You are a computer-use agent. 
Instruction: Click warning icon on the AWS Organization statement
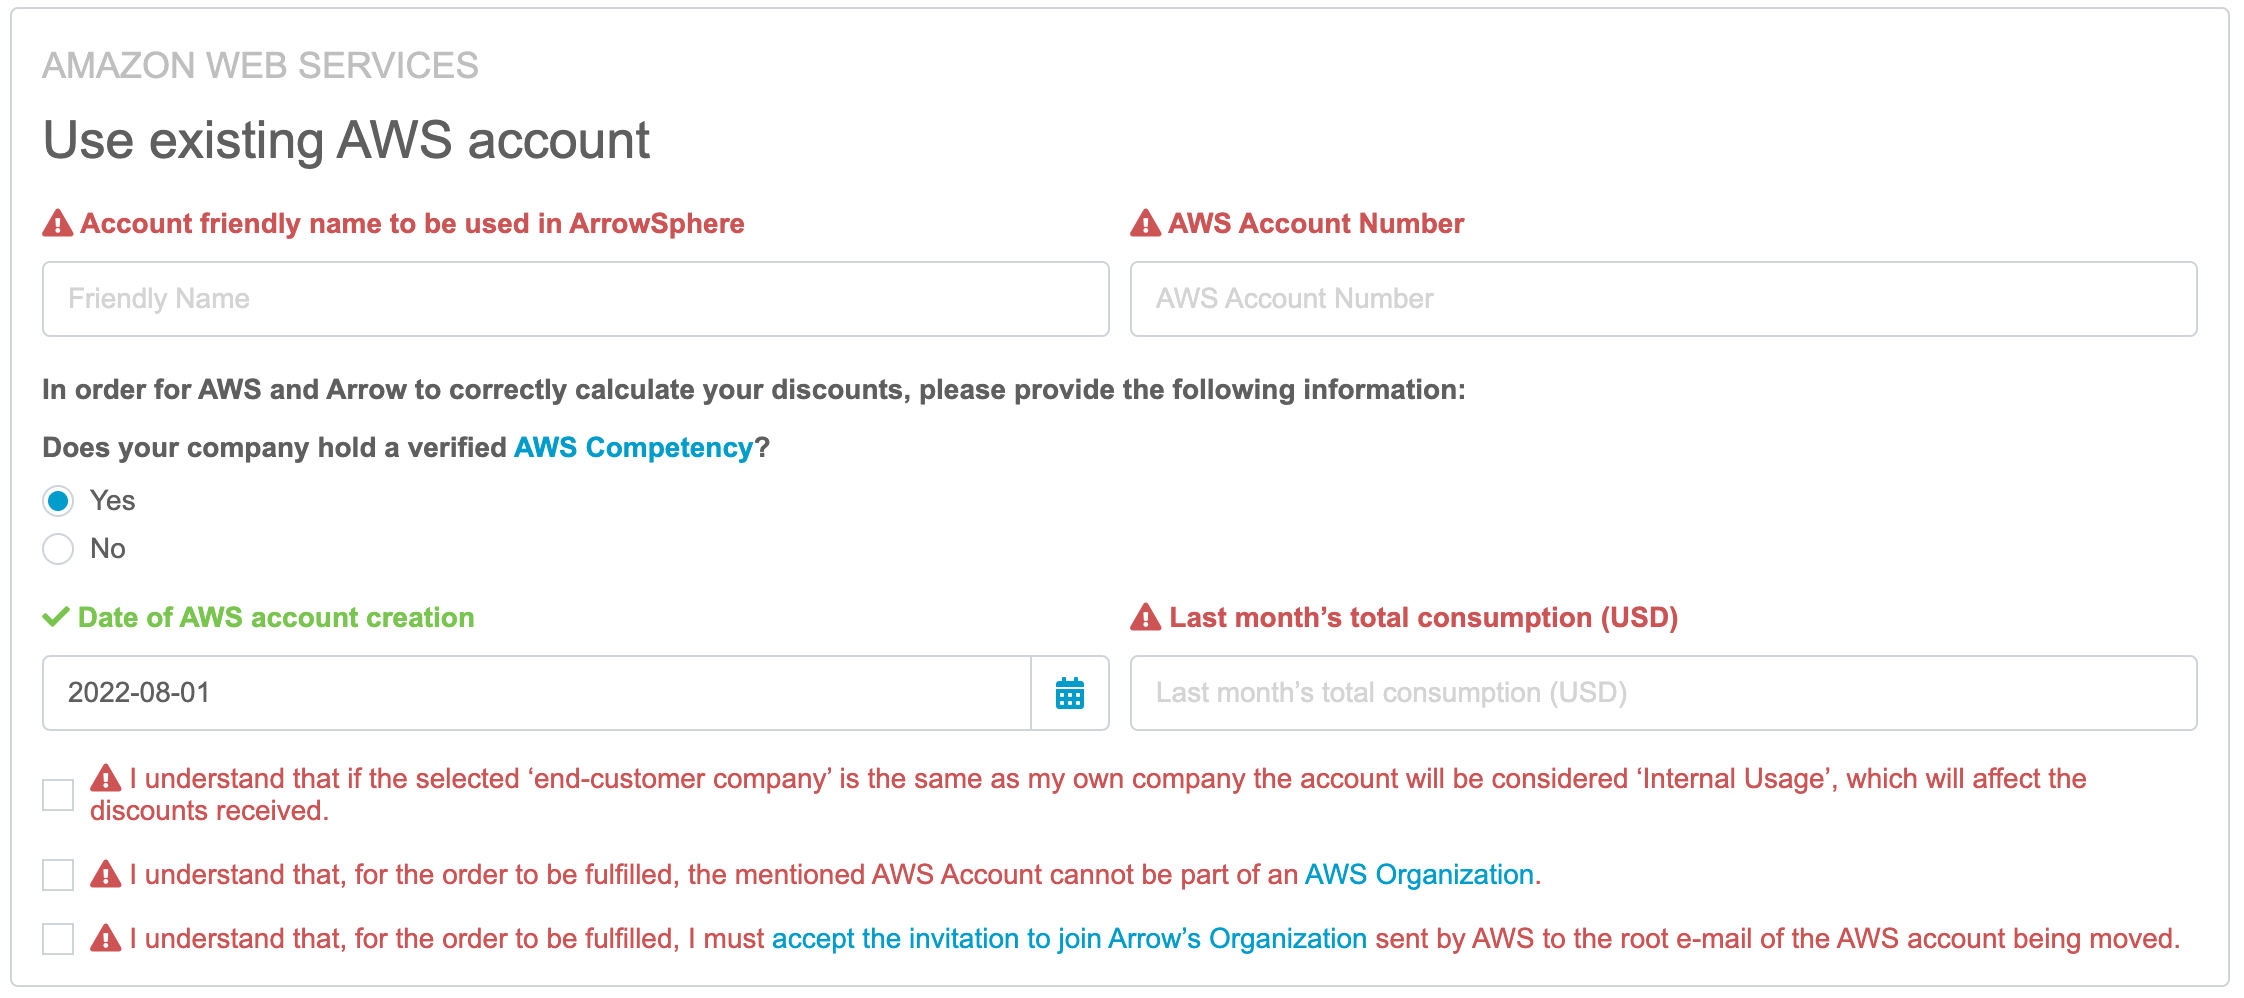pyautogui.click(x=105, y=874)
